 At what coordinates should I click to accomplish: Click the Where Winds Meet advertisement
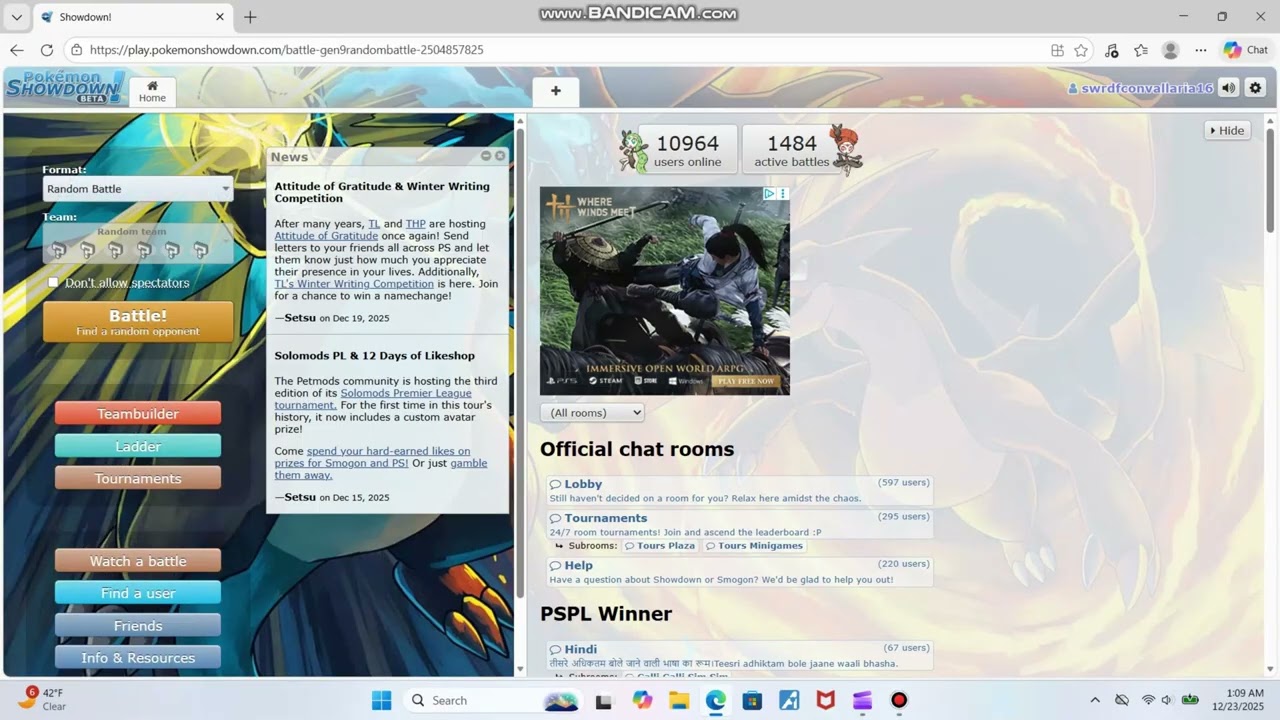665,291
